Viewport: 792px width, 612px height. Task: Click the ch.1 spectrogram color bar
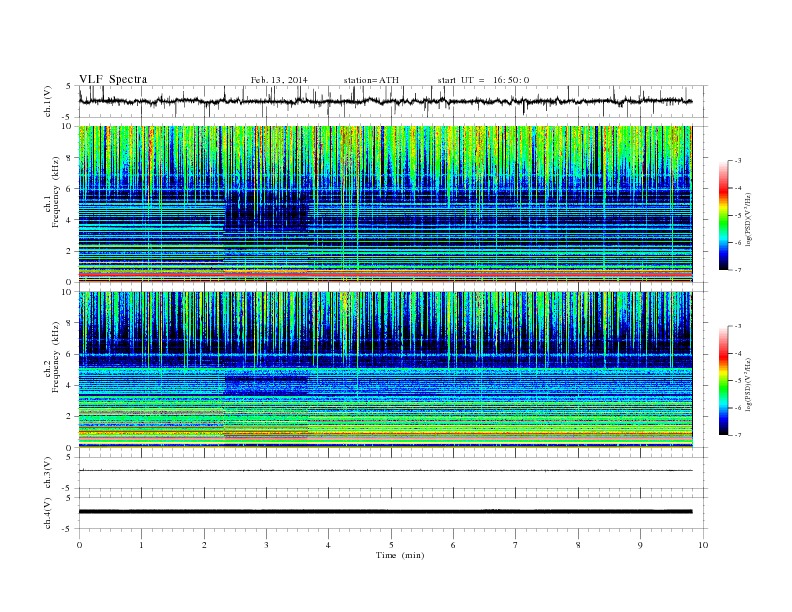tap(723, 215)
